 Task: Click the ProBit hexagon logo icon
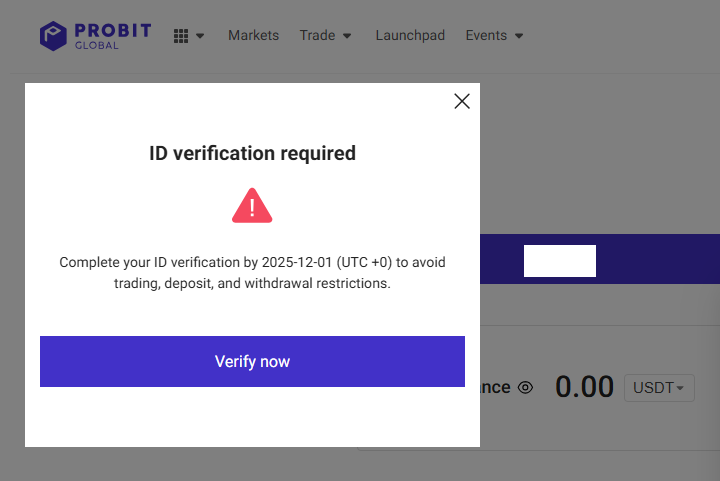[53, 36]
